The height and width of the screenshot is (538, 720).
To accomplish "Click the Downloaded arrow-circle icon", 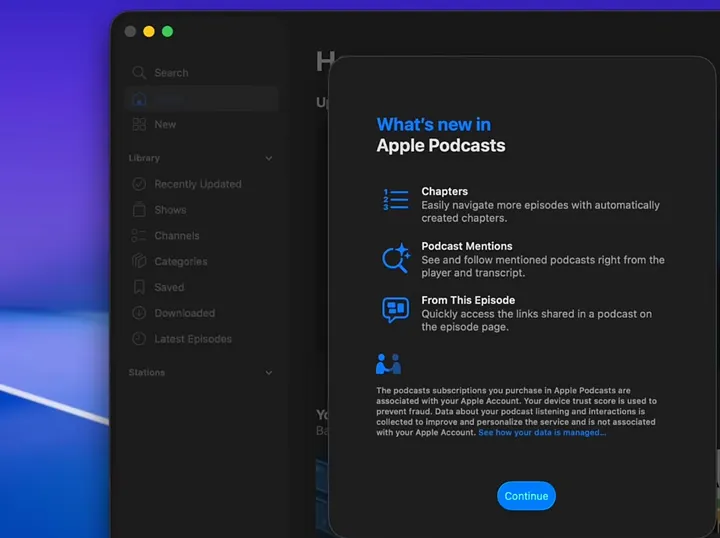I will [139, 313].
